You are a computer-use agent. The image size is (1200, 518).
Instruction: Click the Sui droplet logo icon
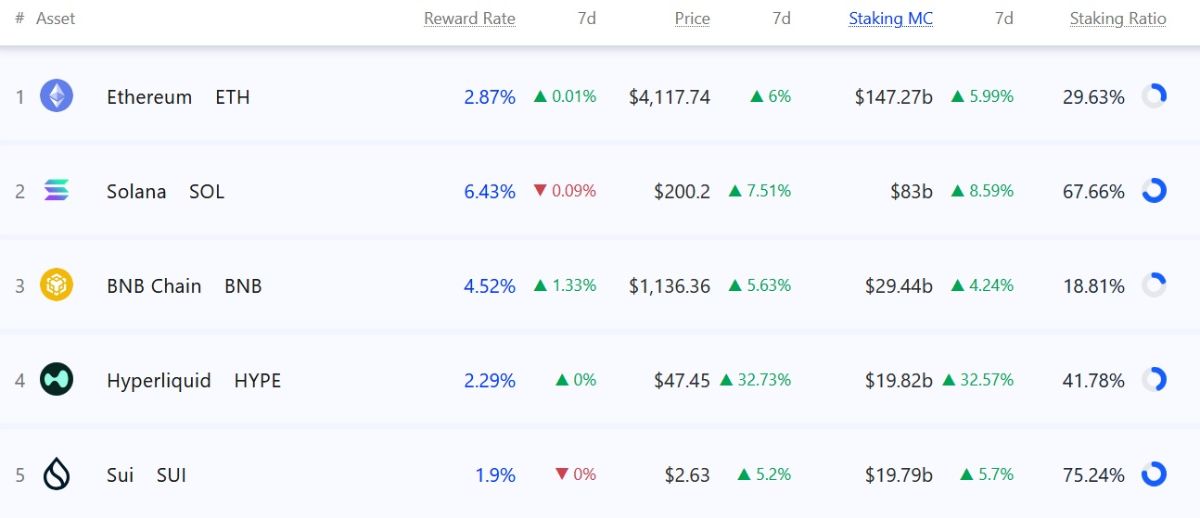click(x=56, y=474)
